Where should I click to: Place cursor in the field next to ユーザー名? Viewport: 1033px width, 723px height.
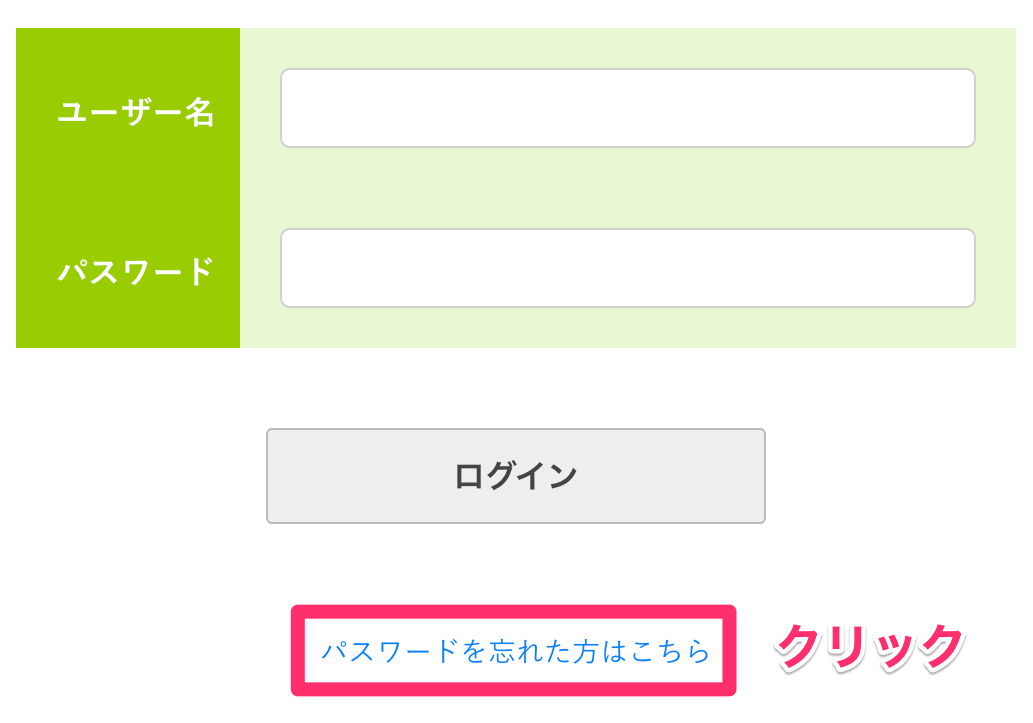point(627,108)
